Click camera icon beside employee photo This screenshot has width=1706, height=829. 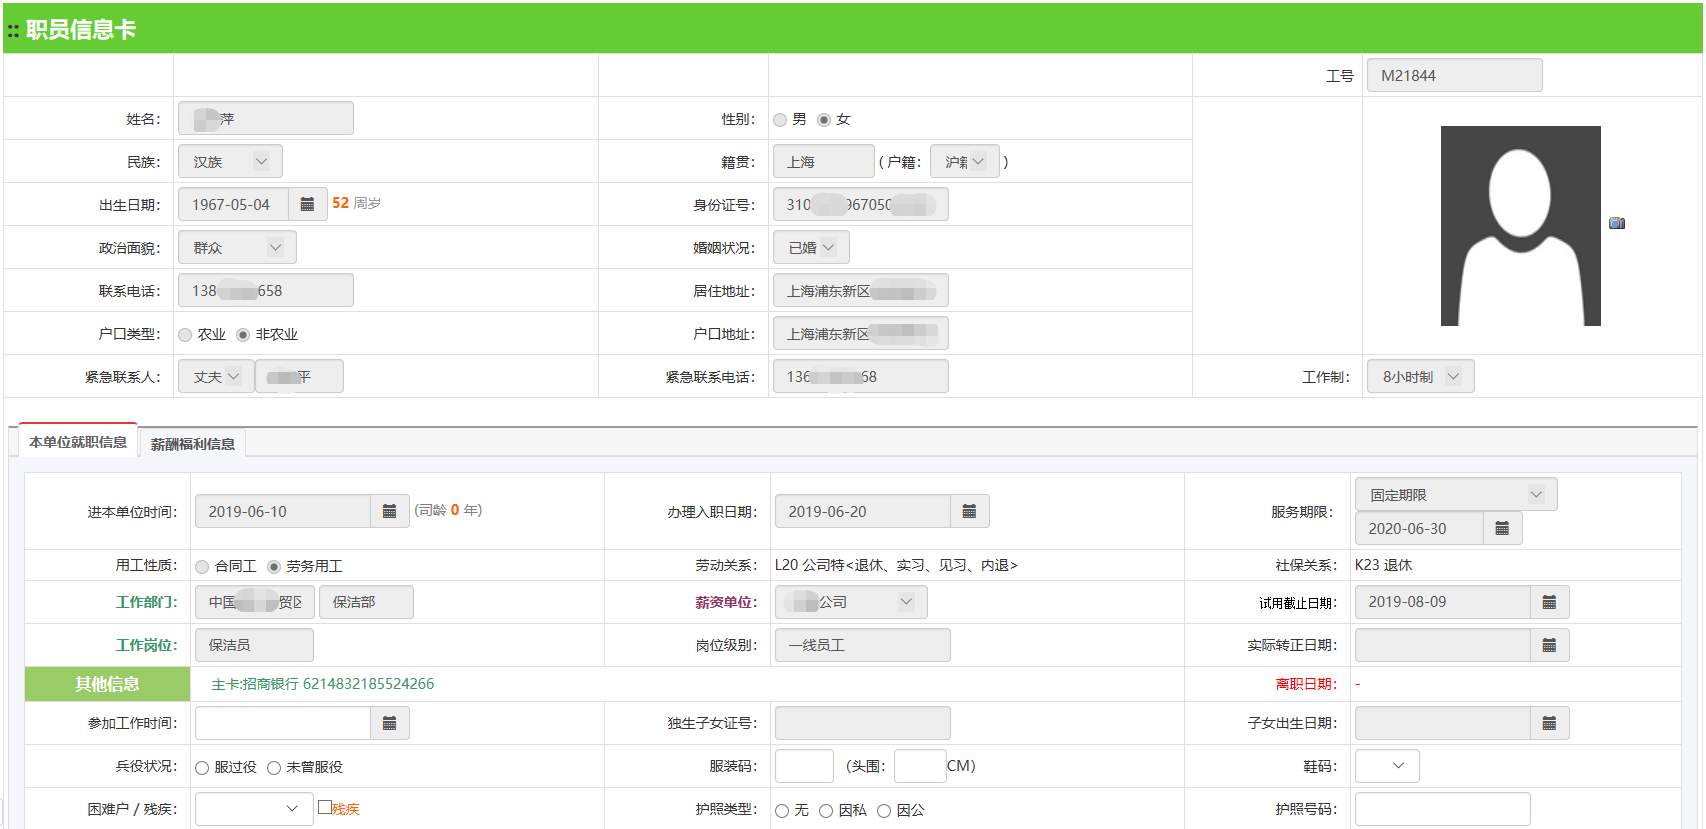pyautogui.click(x=1616, y=223)
